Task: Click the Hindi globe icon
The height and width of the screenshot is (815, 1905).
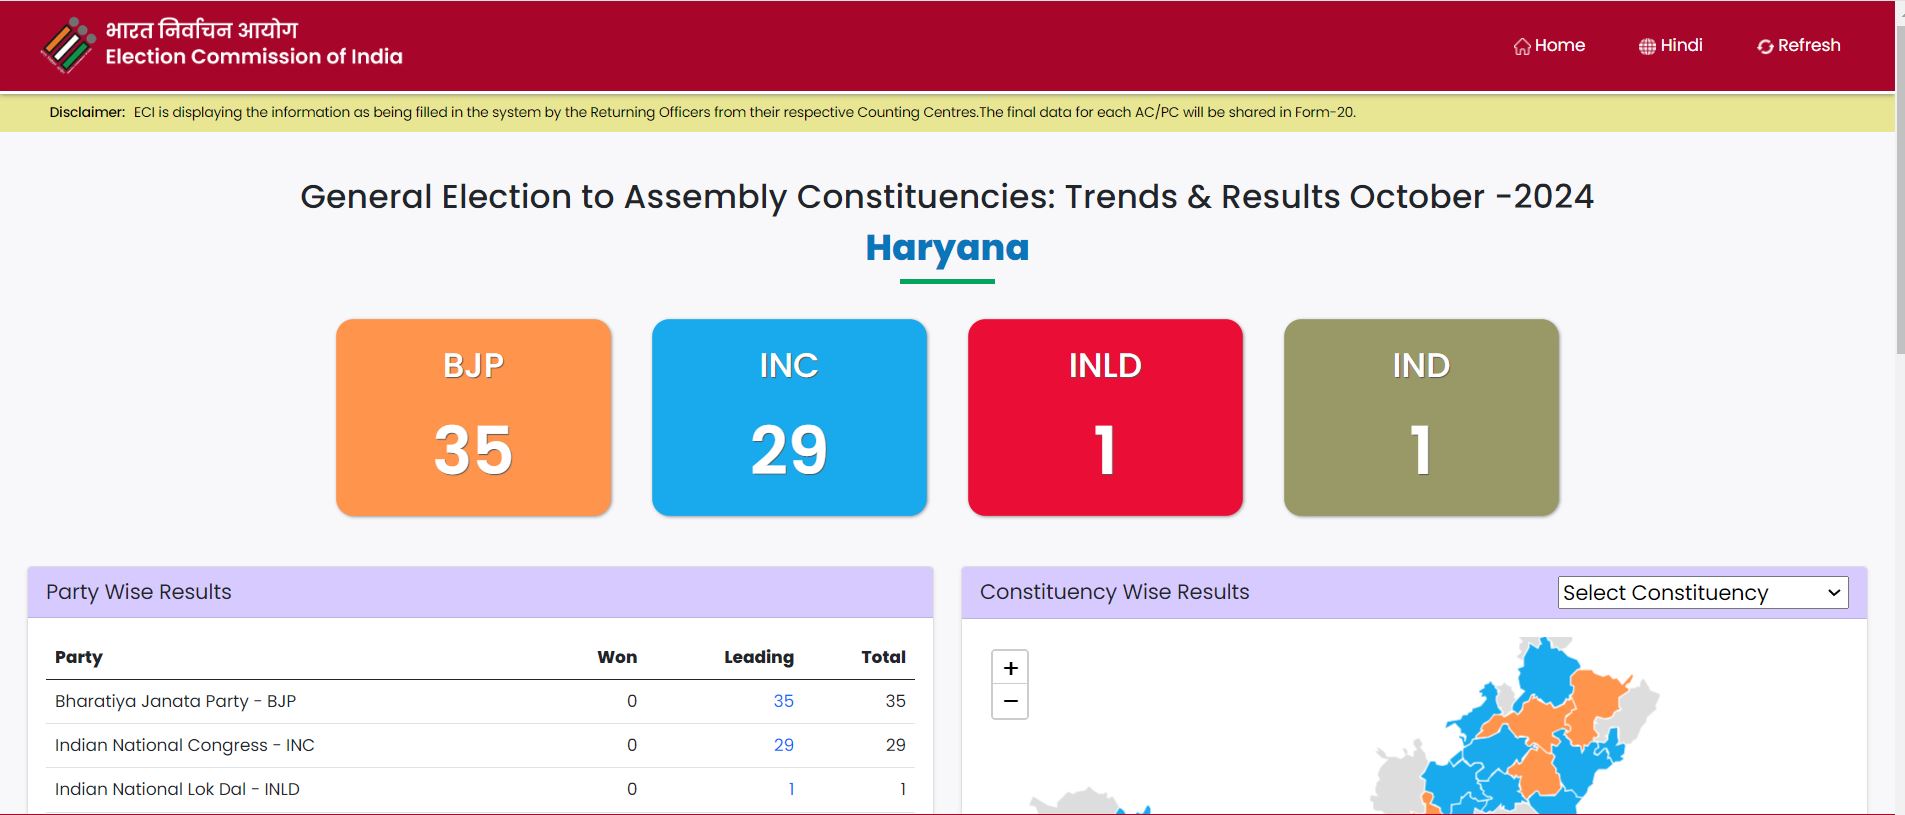Action: (x=1647, y=47)
